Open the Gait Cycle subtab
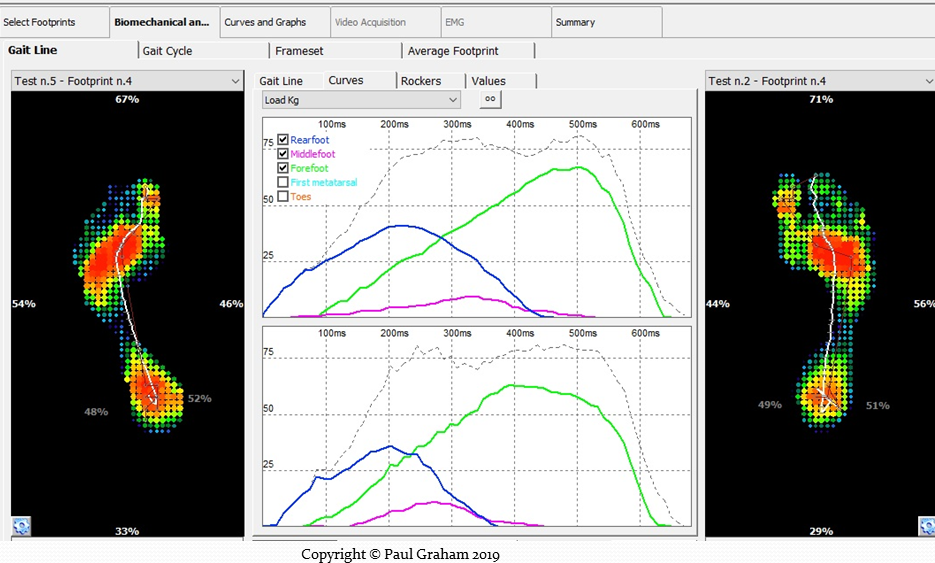This screenshot has height=563, width=935. click(x=204, y=51)
